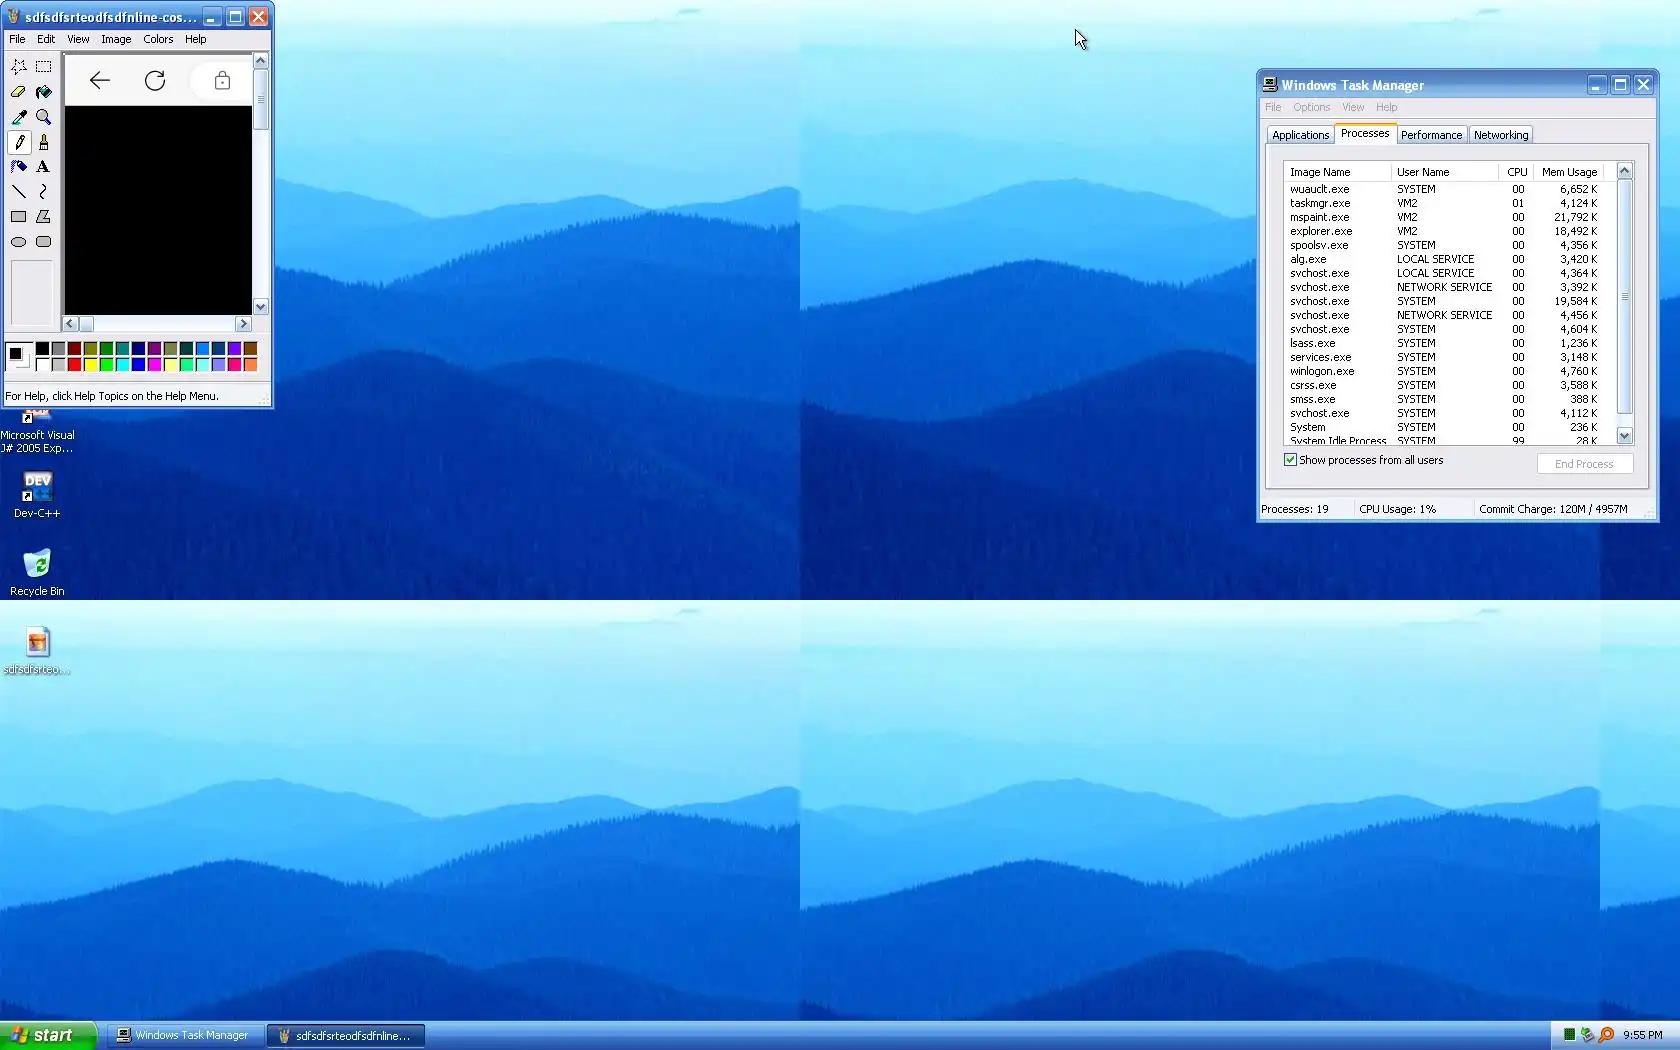
Task: Open the Colors menu in Paint
Action: click(158, 39)
